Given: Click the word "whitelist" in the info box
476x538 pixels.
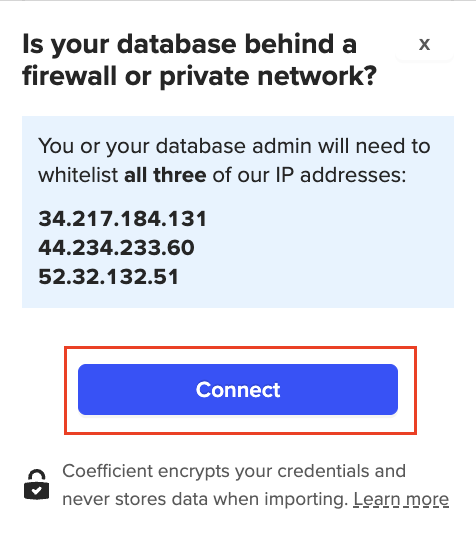Looking at the screenshot, I should click(78, 175).
